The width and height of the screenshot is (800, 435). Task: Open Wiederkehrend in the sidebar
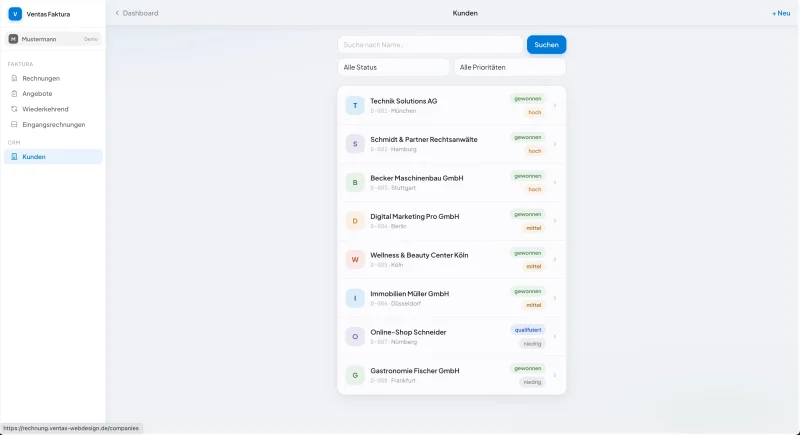pos(53,109)
